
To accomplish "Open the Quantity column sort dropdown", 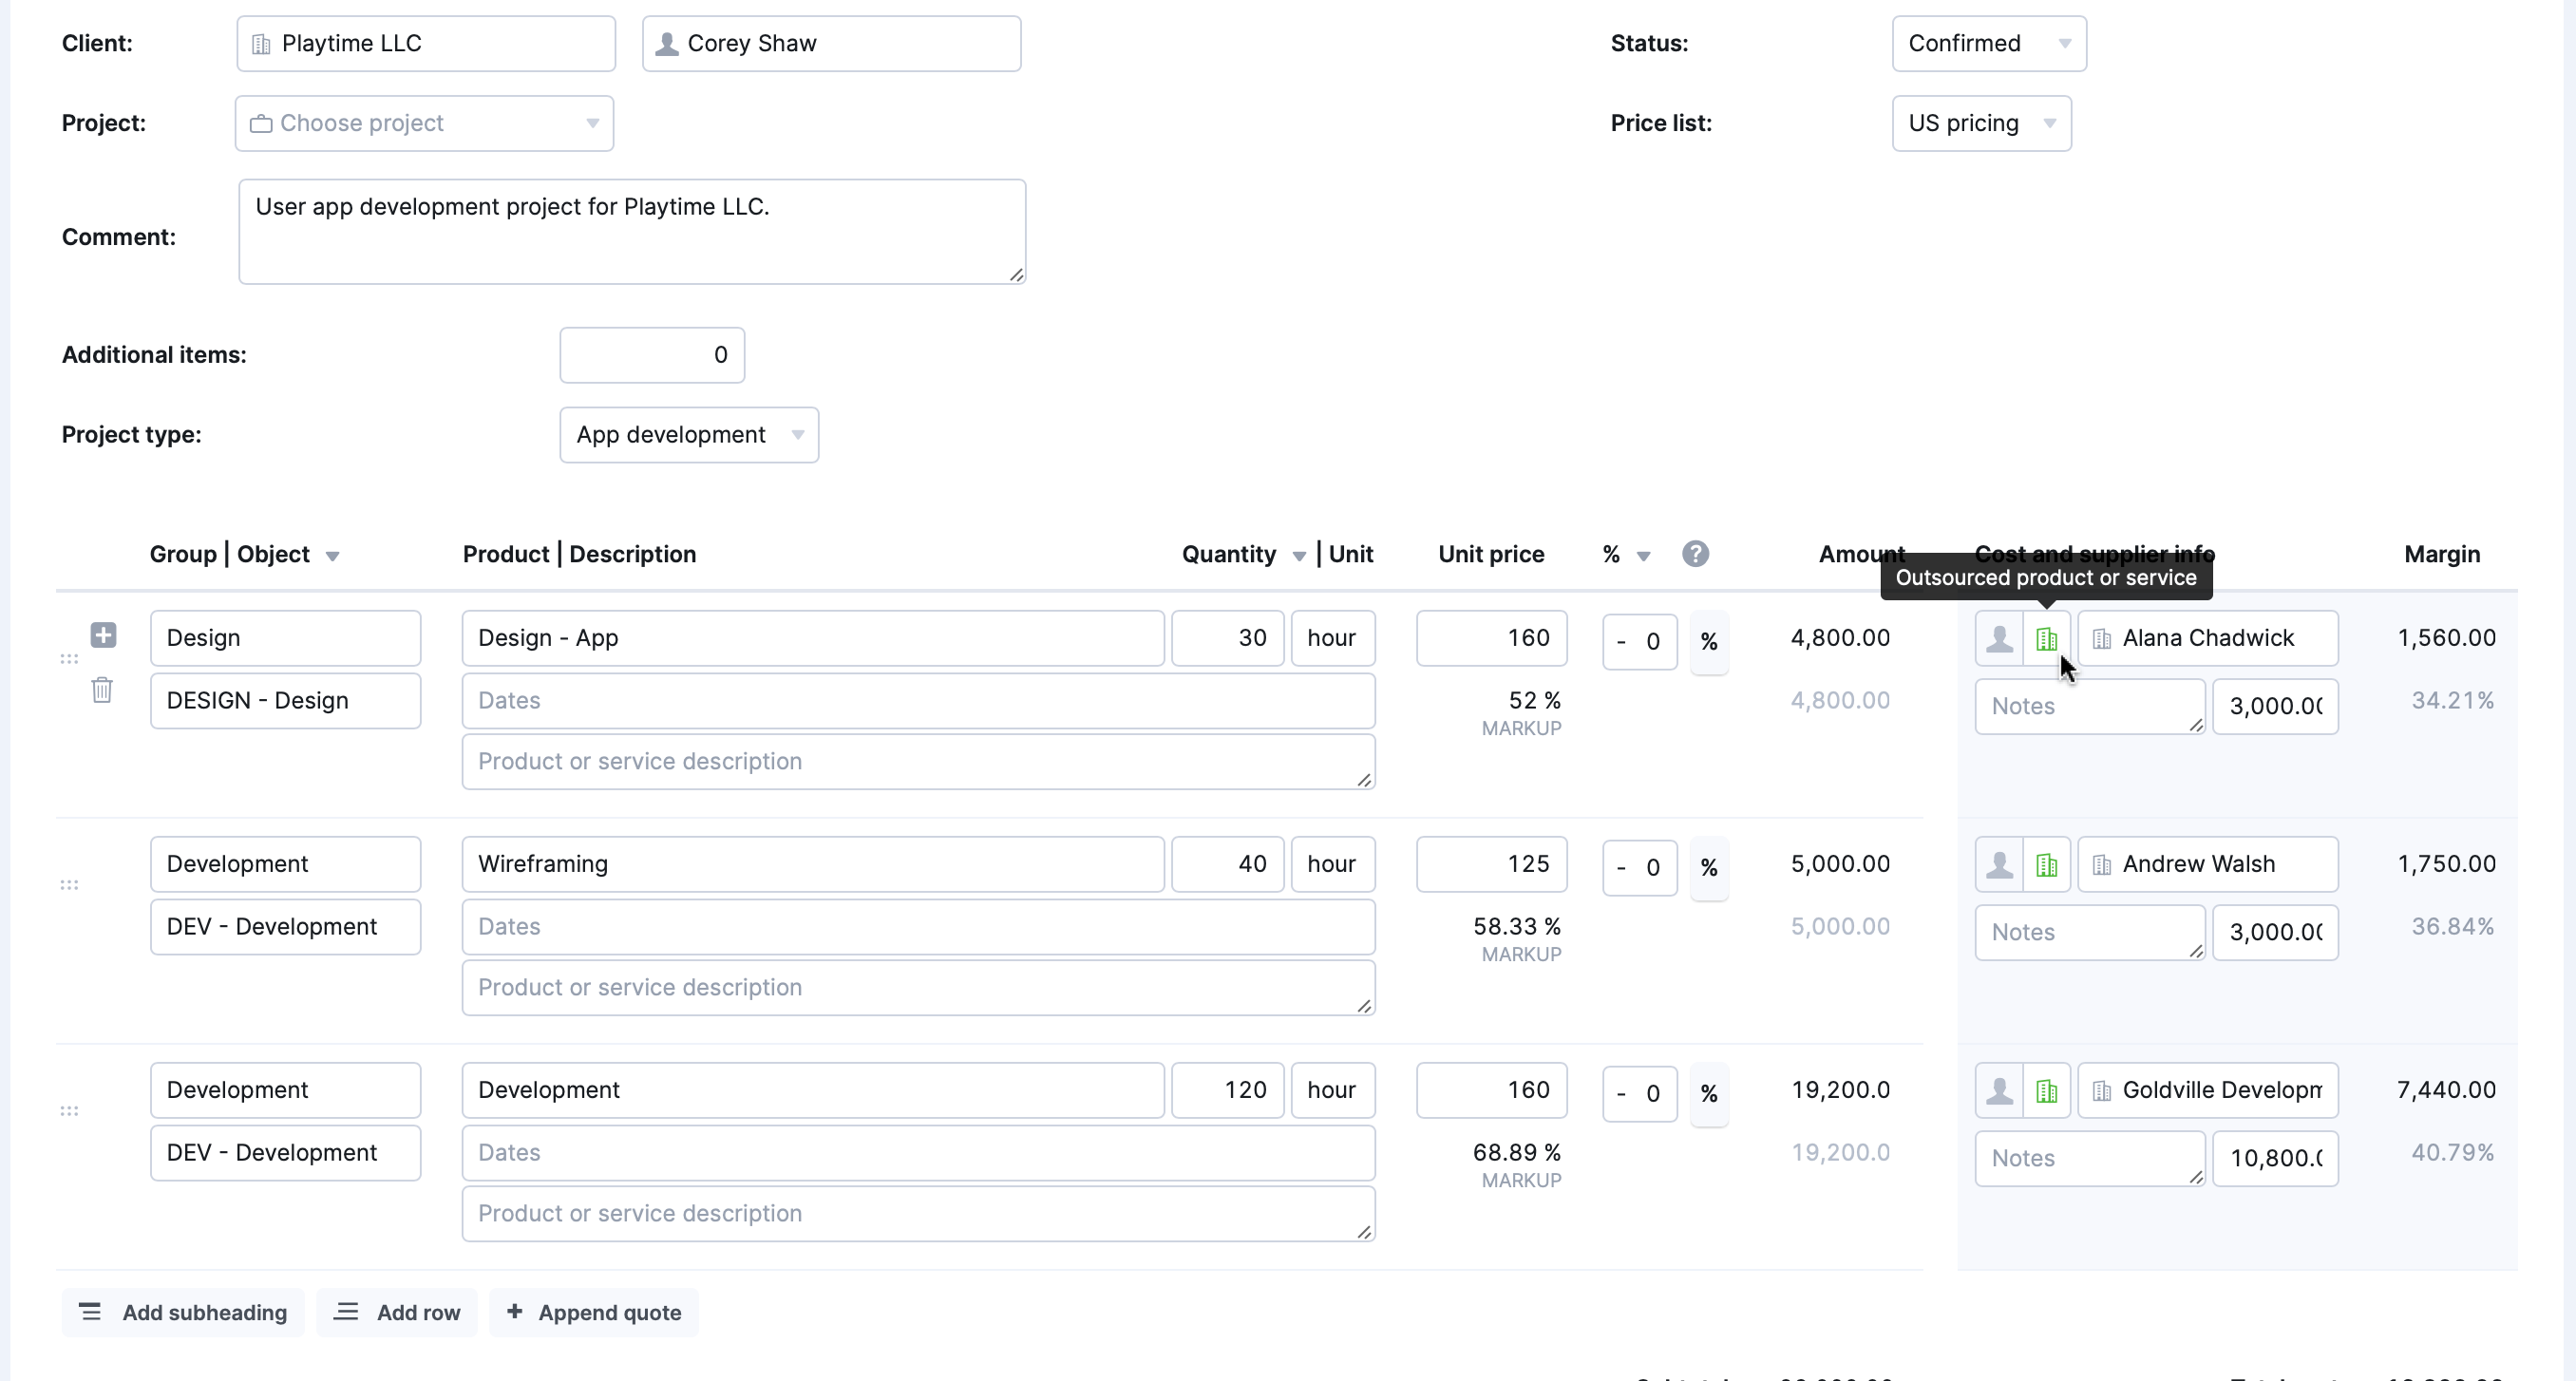I will 1298,555.
